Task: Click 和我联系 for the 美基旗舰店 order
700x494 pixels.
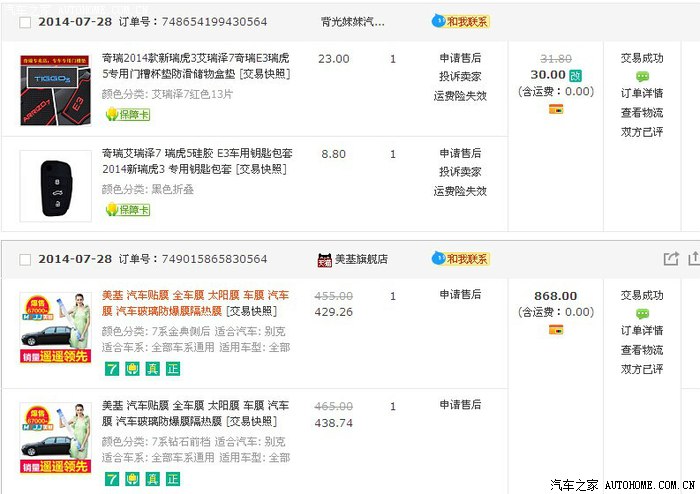Action: (461, 259)
